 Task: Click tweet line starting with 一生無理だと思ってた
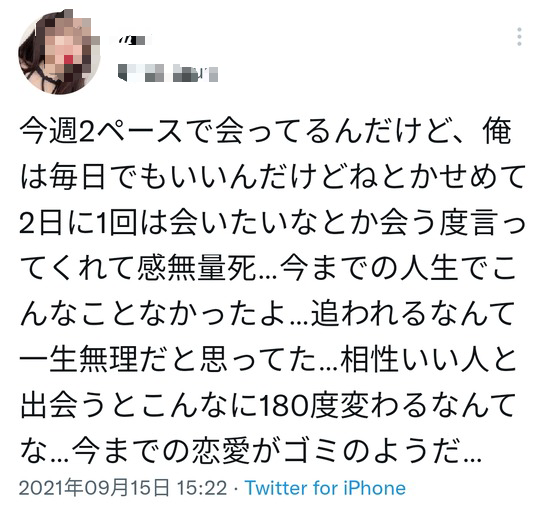268,361
